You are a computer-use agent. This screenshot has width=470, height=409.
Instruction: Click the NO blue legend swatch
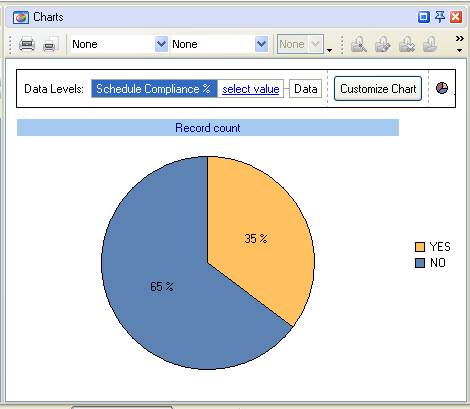point(420,263)
